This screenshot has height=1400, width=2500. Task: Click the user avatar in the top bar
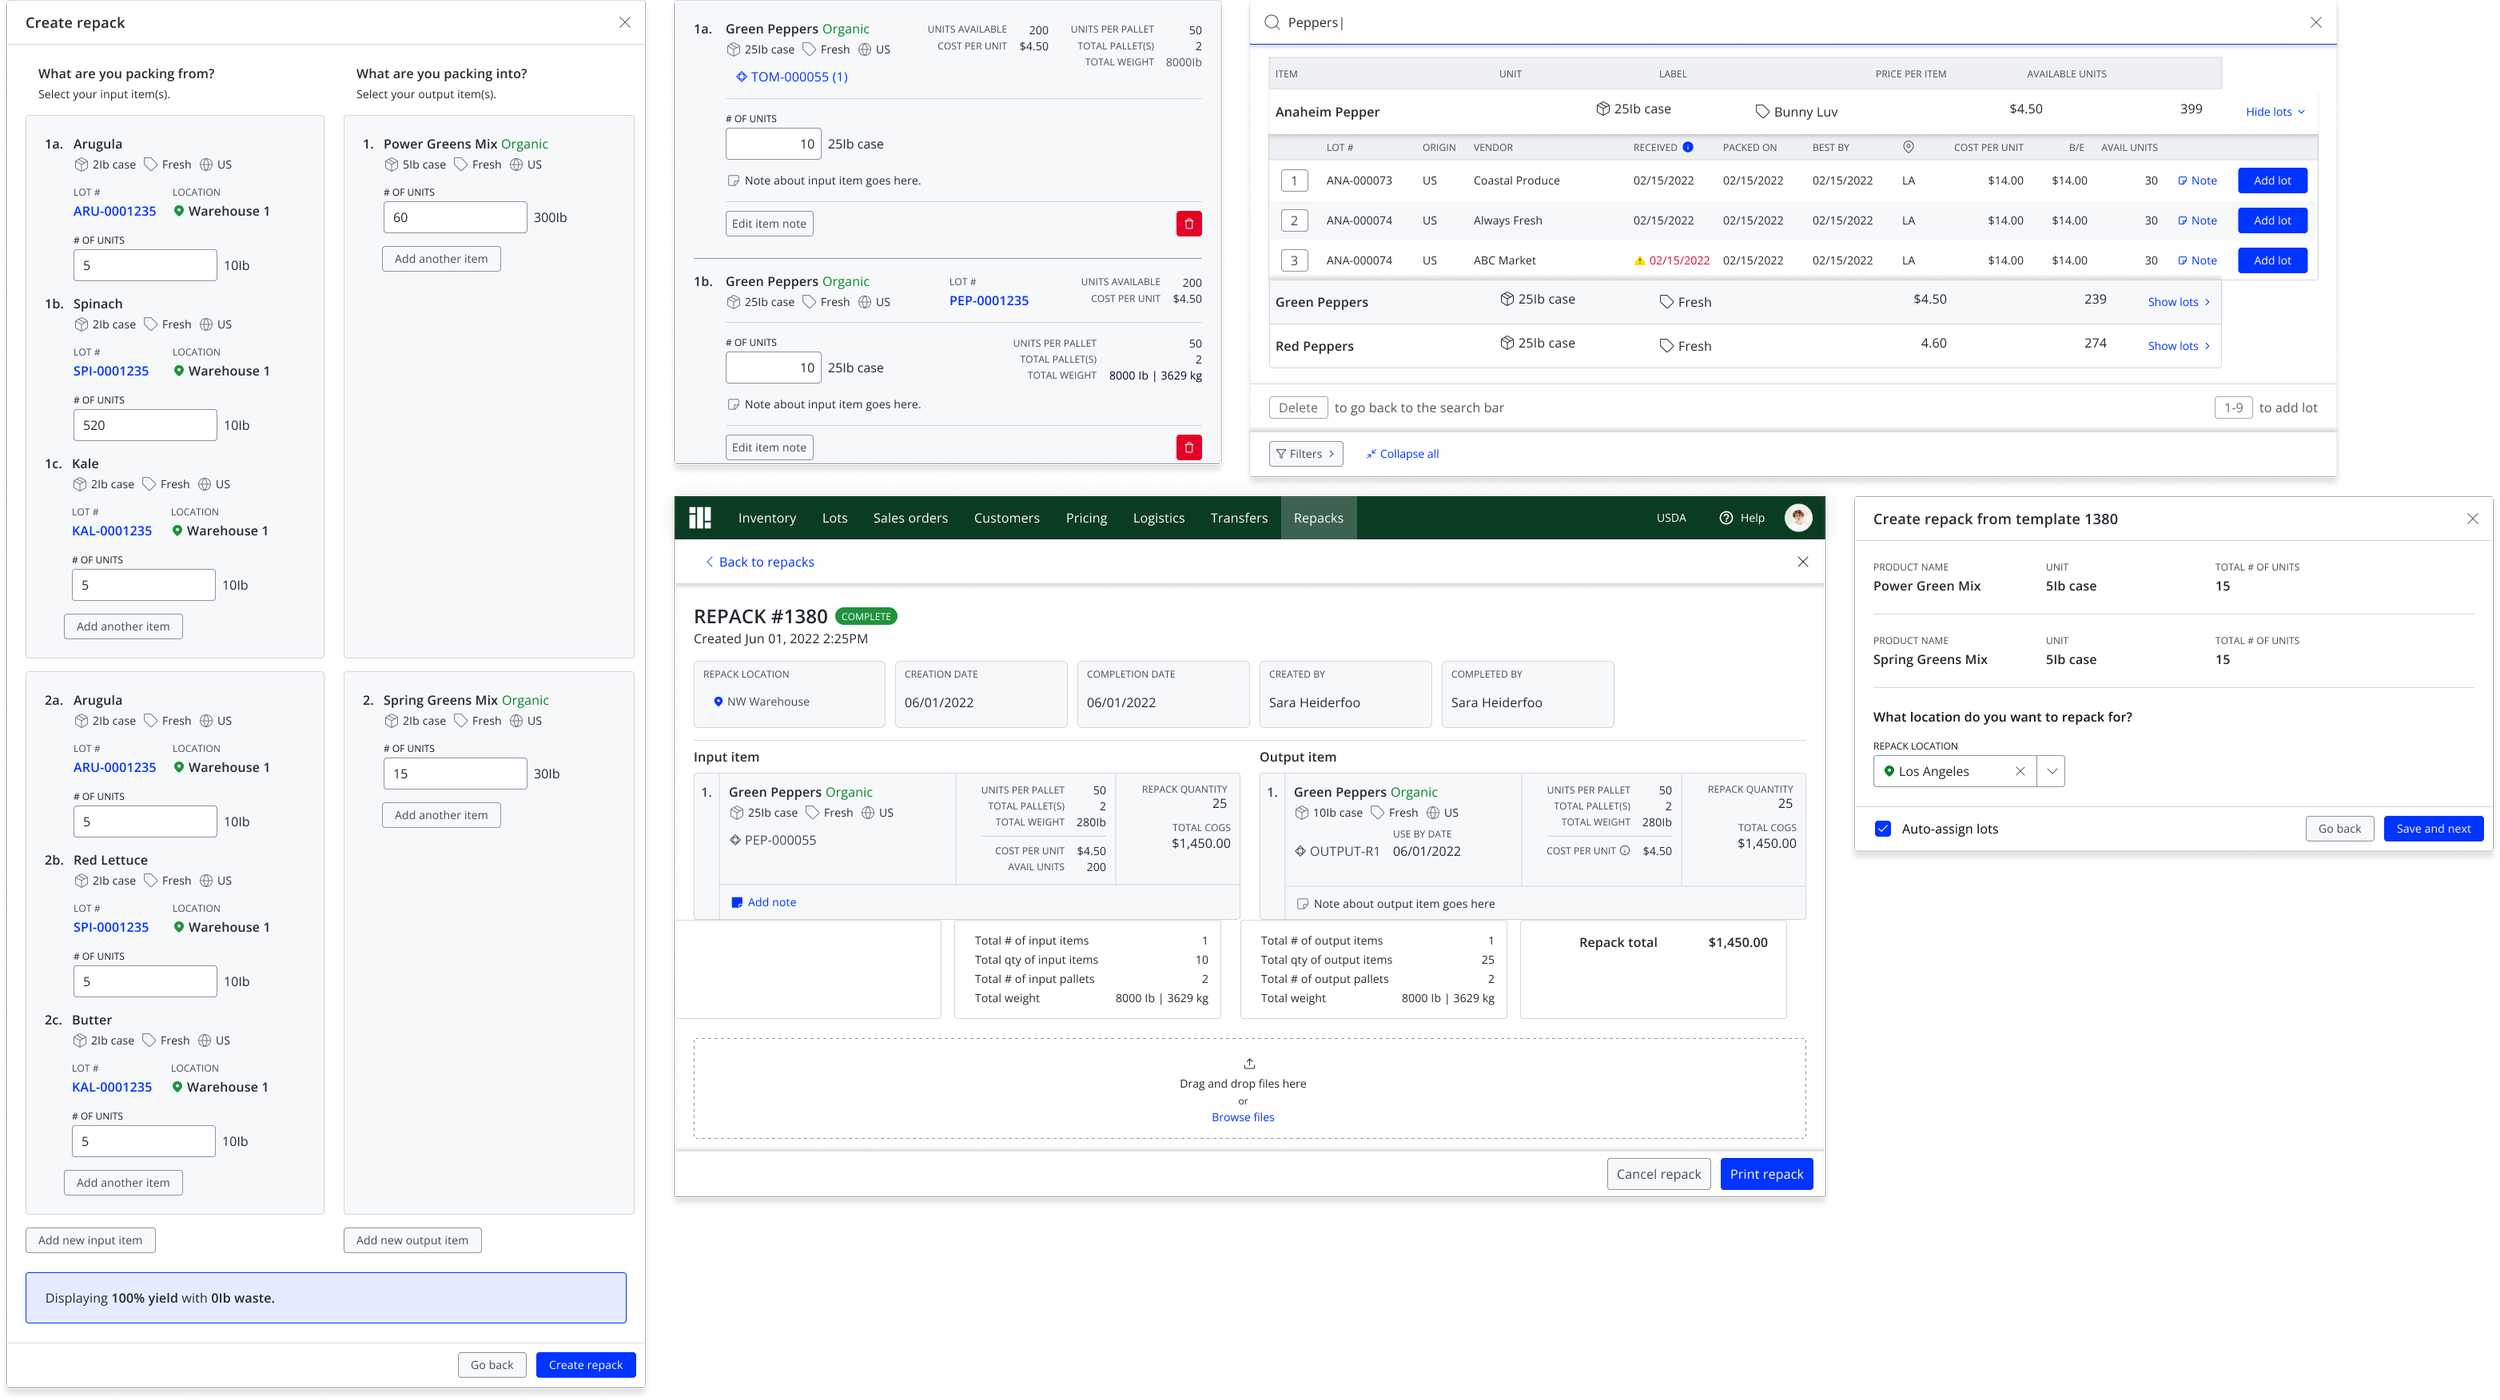1798,518
